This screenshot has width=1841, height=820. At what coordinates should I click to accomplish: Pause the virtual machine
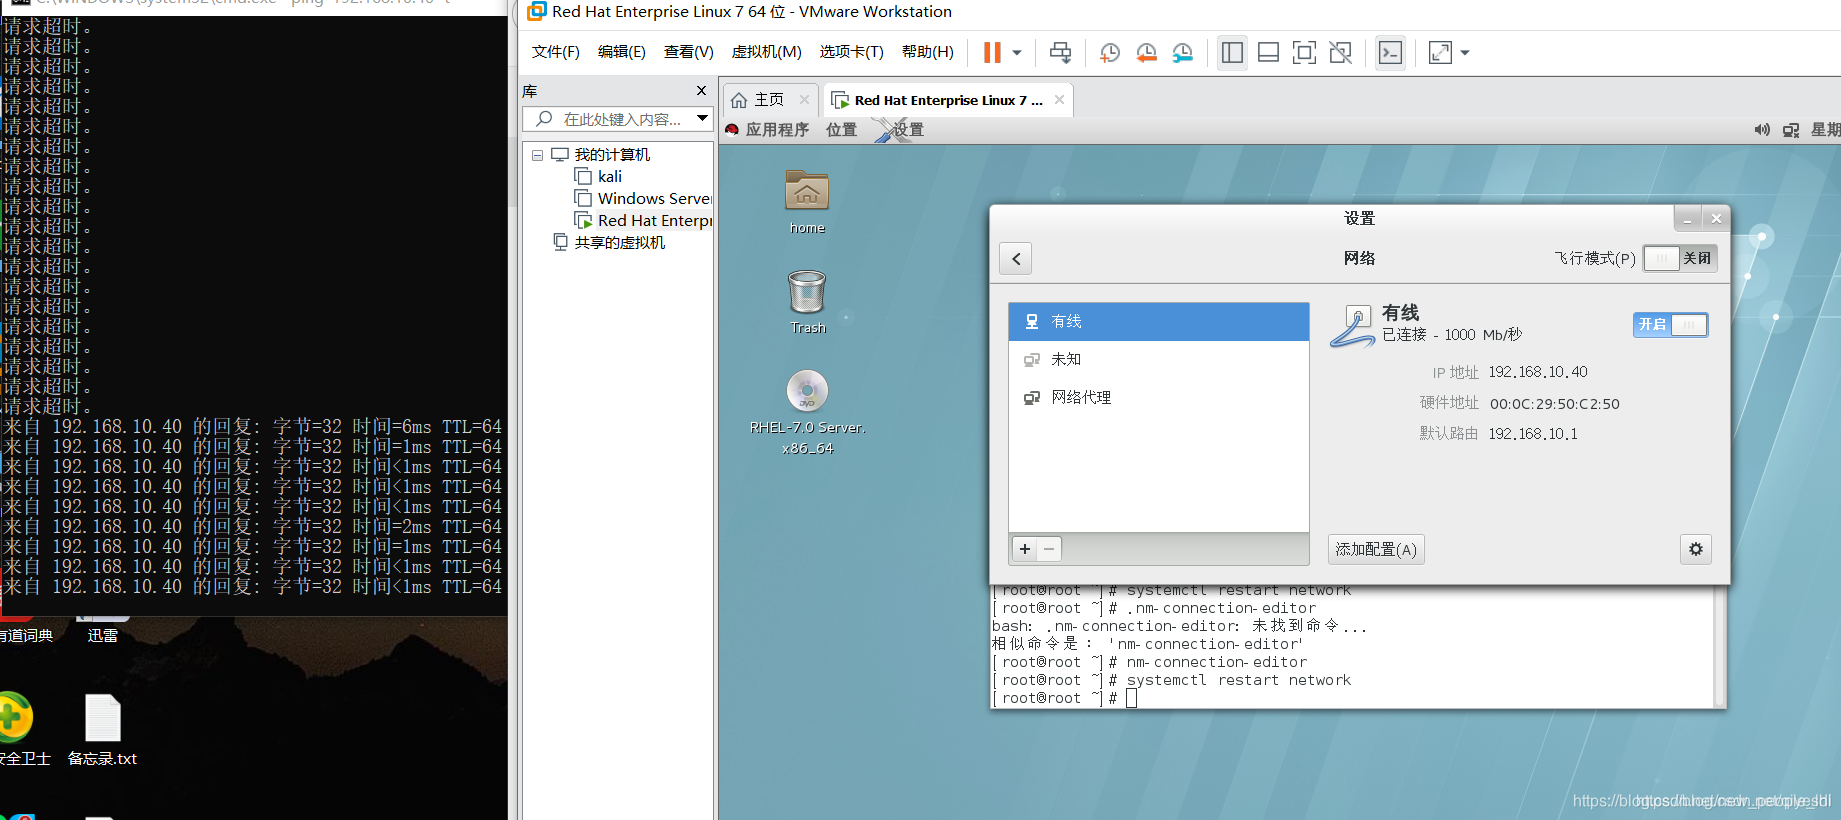point(992,53)
